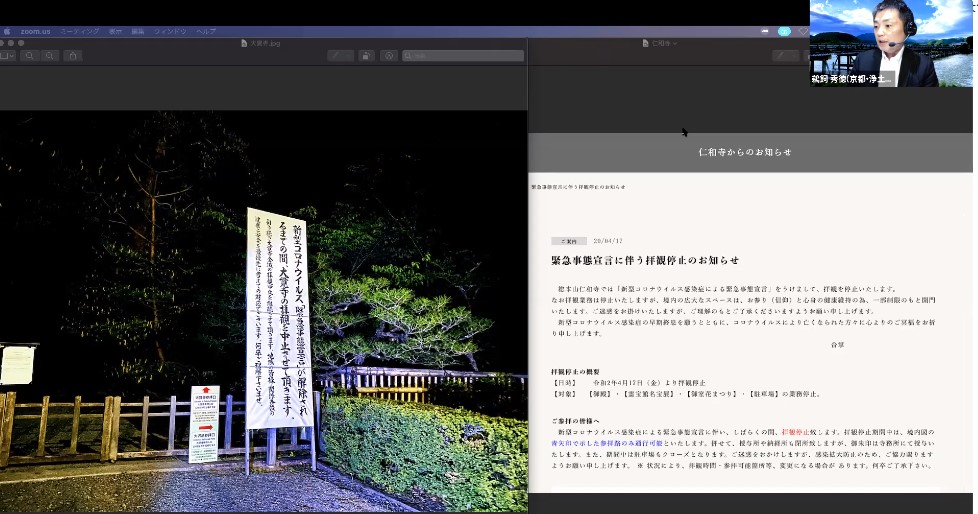Click the 合掌 closing text
The width and height of the screenshot is (978, 514).
(837, 344)
